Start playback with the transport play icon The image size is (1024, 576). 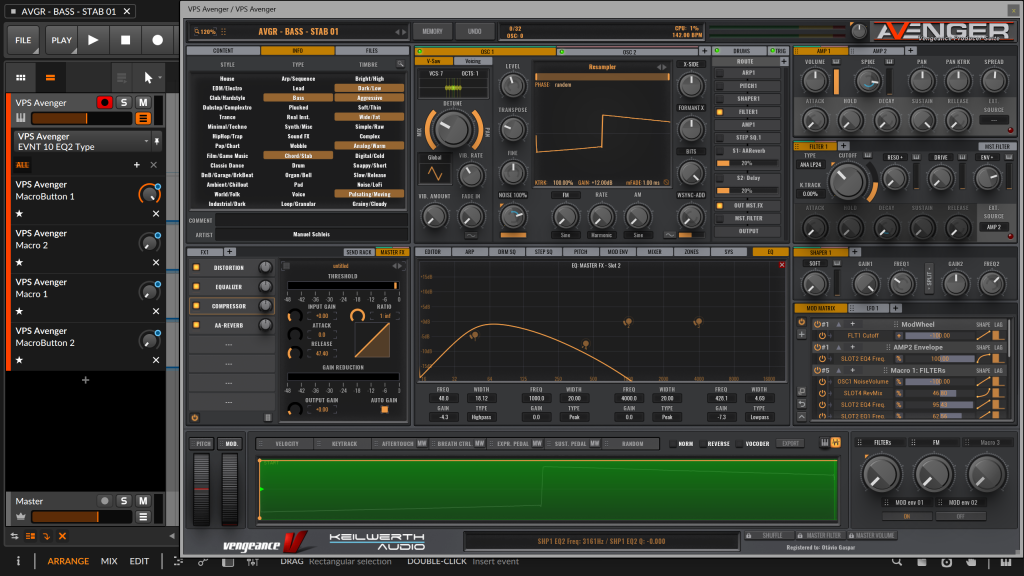pos(93,40)
